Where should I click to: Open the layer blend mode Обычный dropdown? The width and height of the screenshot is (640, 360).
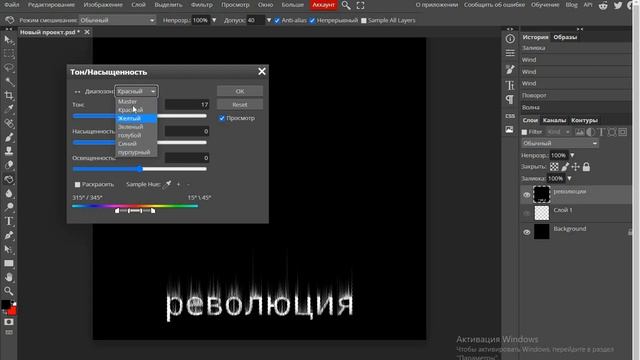[x=560, y=143]
